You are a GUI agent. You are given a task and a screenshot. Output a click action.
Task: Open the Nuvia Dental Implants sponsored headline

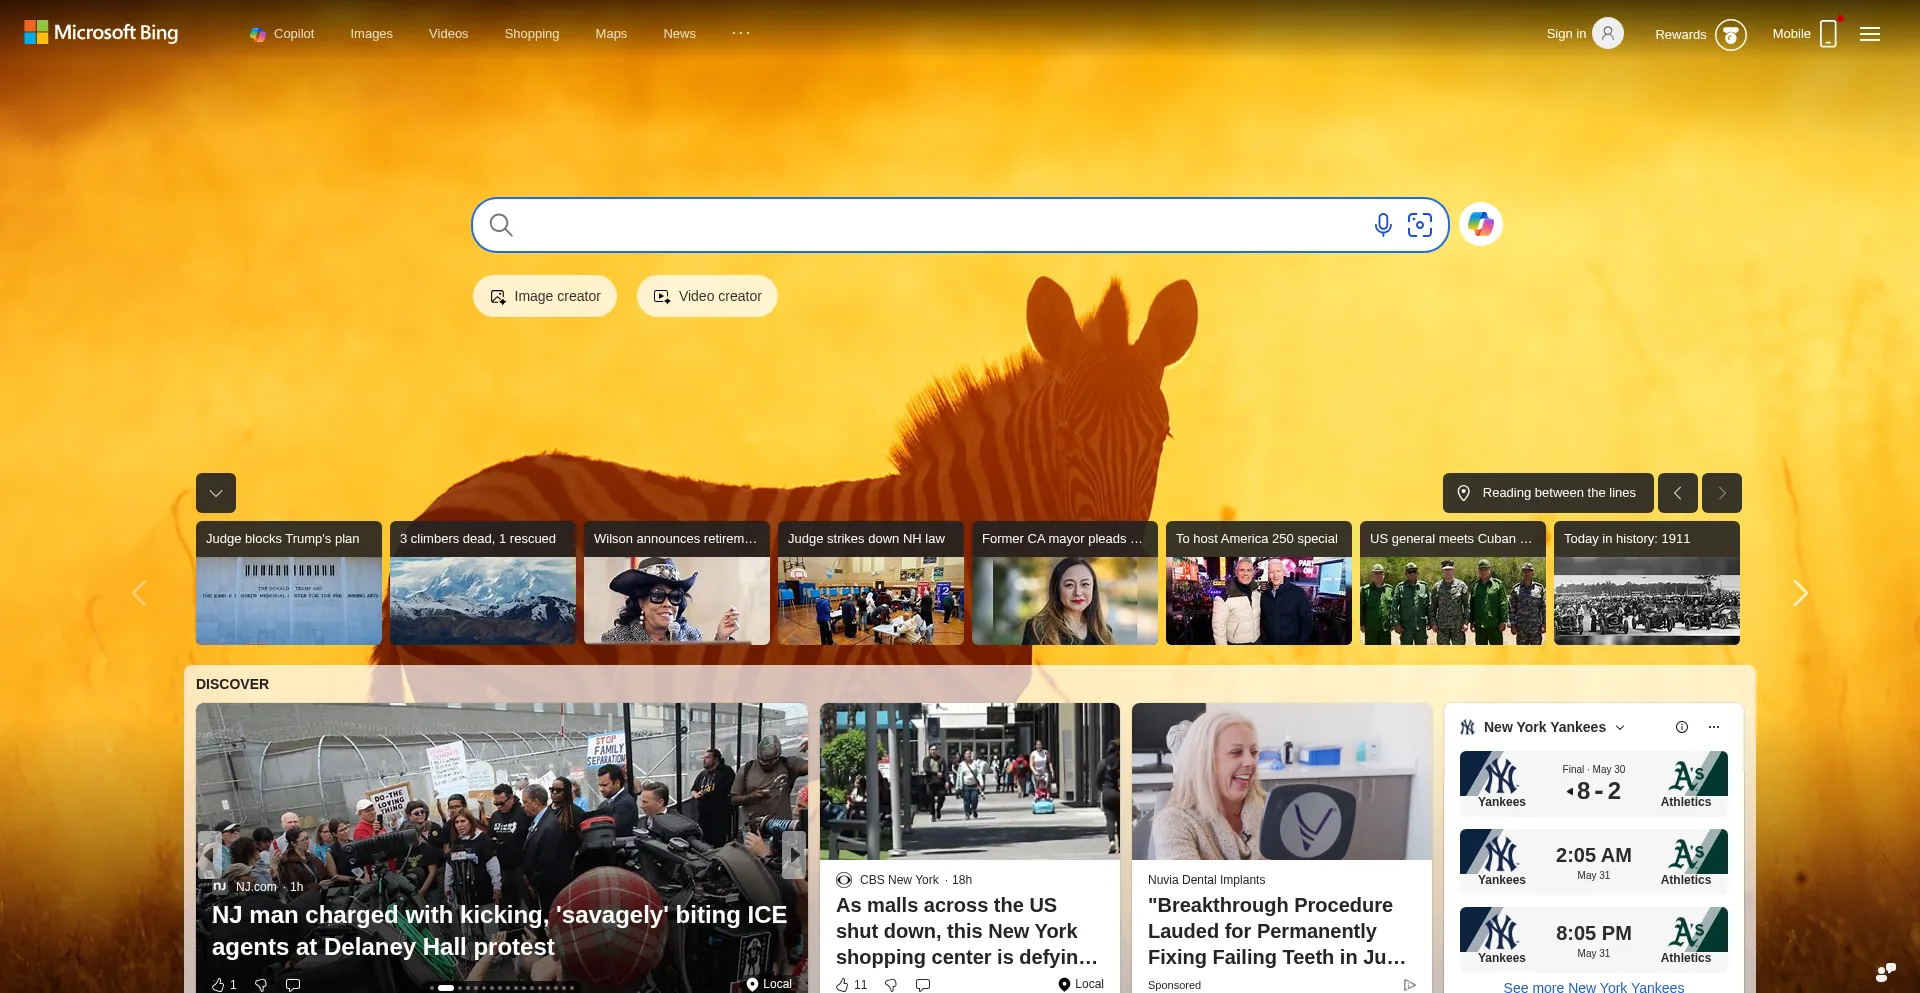click(1277, 931)
